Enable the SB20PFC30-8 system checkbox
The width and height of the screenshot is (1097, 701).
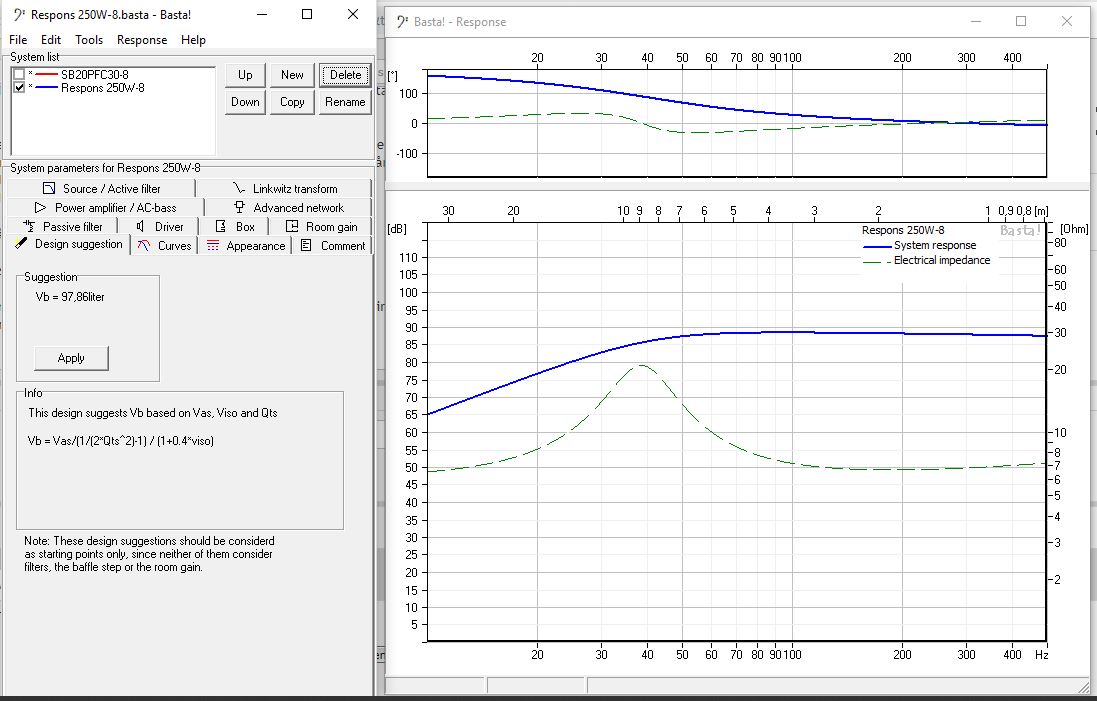pyautogui.click(x=19, y=75)
